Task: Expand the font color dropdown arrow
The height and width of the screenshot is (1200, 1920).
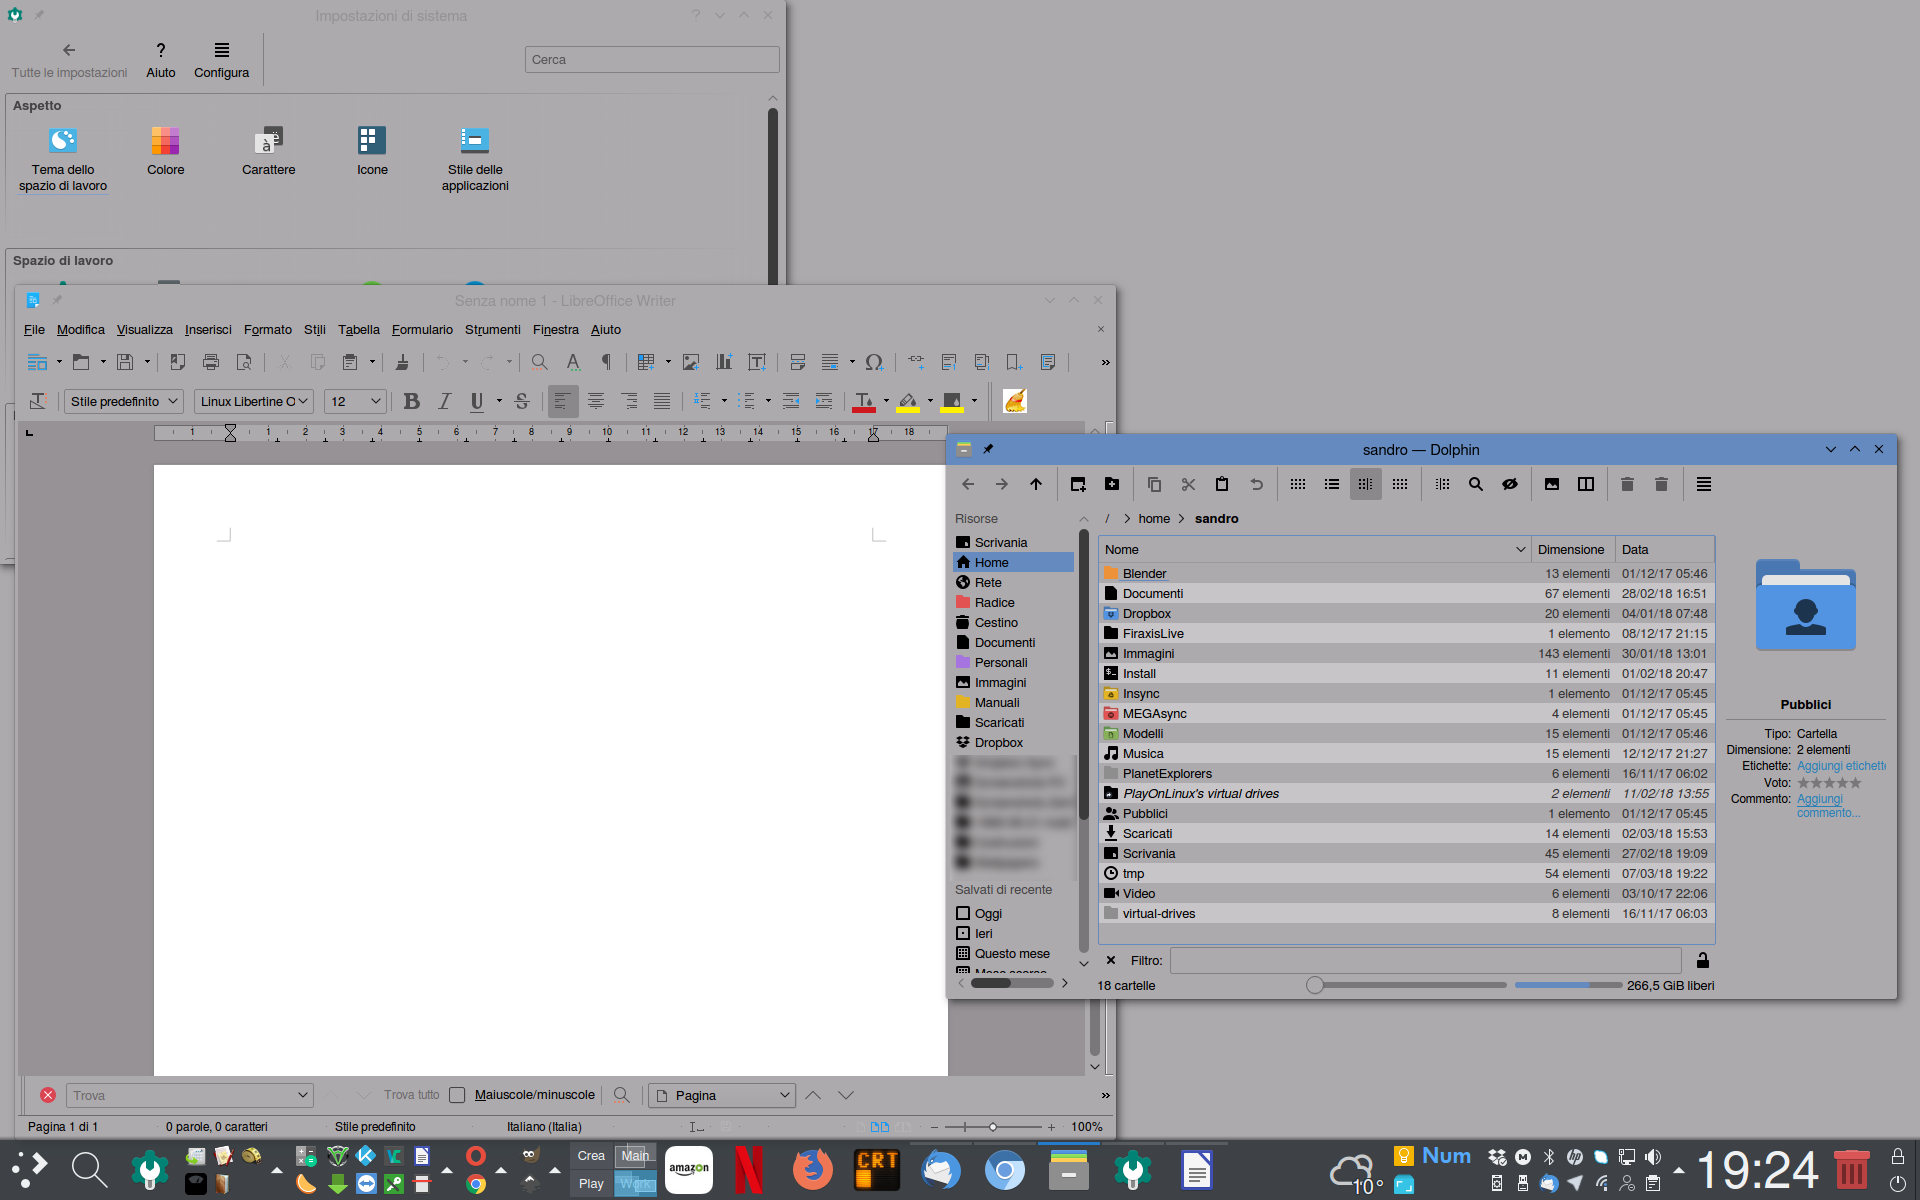Action: (x=886, y=401)
